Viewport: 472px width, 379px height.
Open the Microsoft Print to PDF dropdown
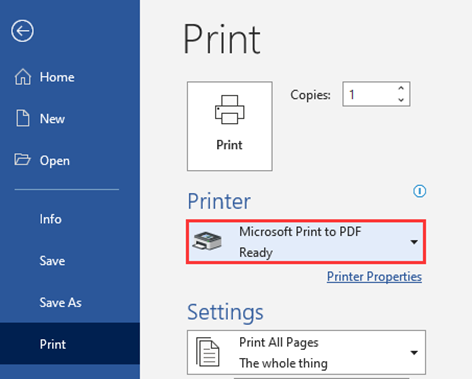click(306, 242)
